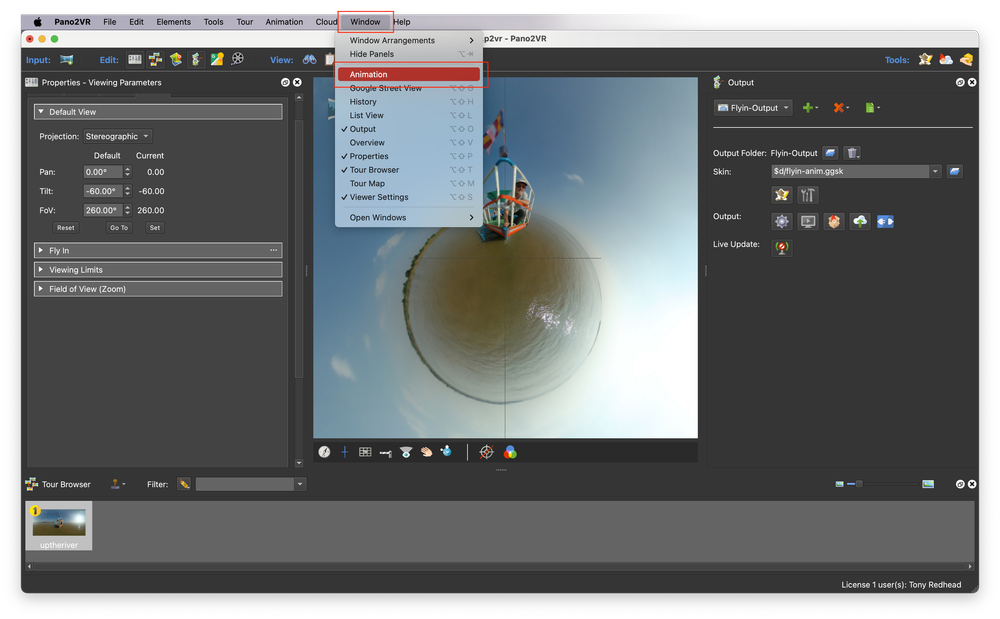The height and width of the screenshot is (619, 1000).
Task: Click the gnome package output icon
Action: pos(834,221)
